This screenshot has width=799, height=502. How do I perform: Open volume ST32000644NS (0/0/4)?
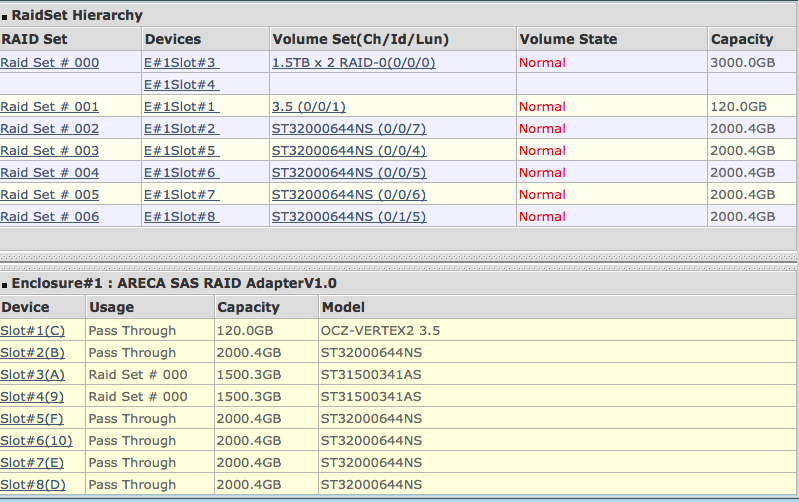(349, 150)
